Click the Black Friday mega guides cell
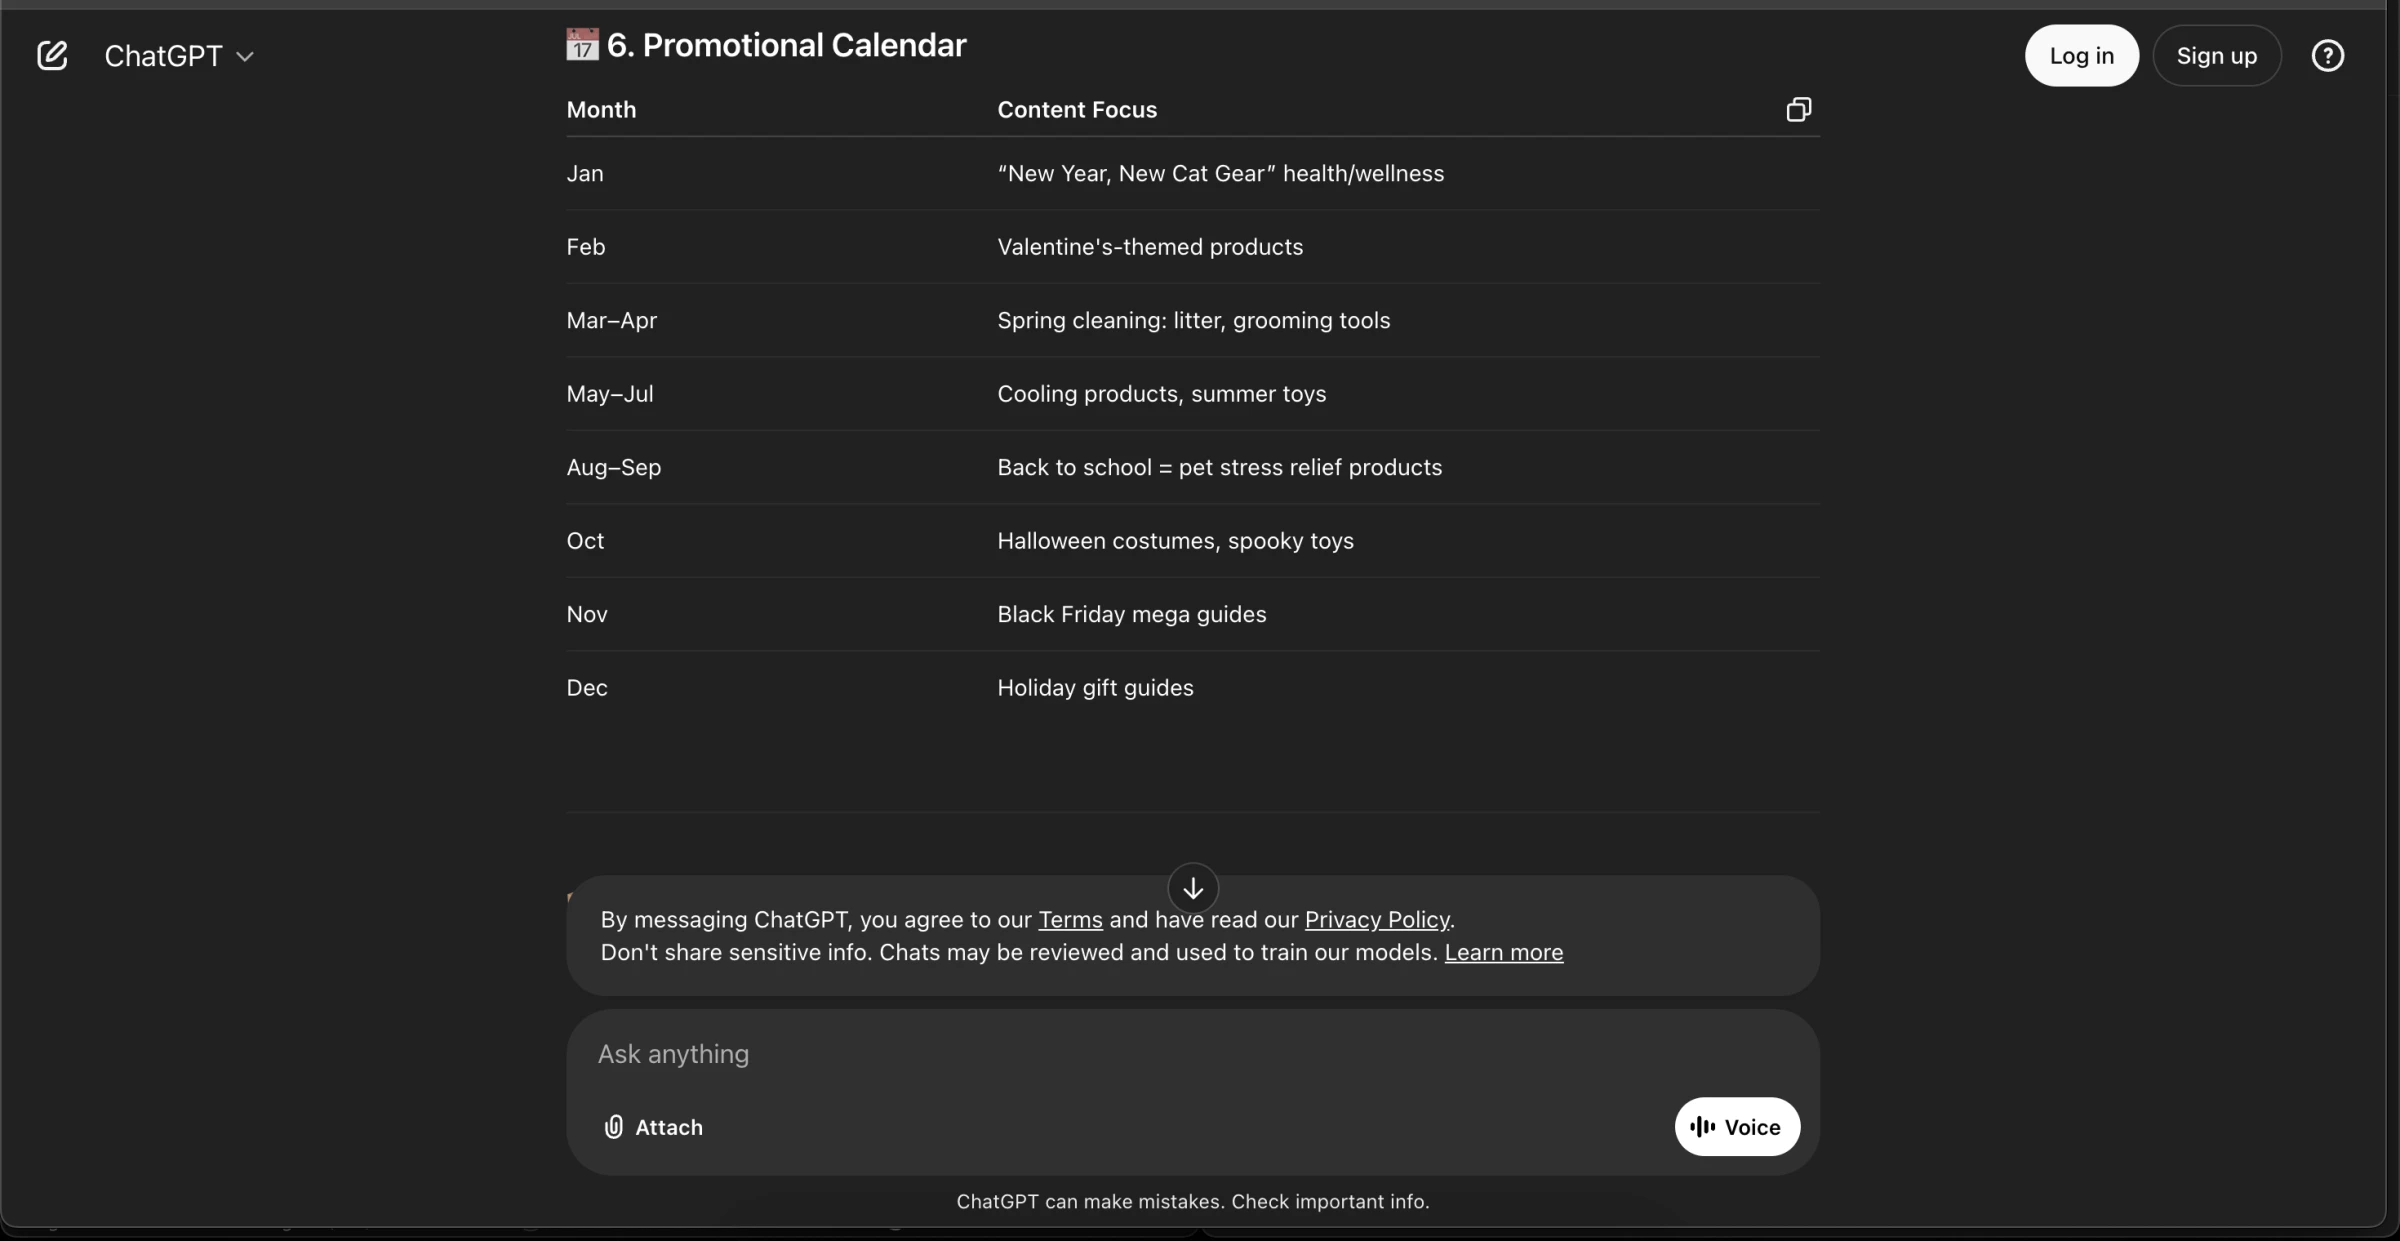Screen dimensions: 2400x1241 pos(1131,614)
